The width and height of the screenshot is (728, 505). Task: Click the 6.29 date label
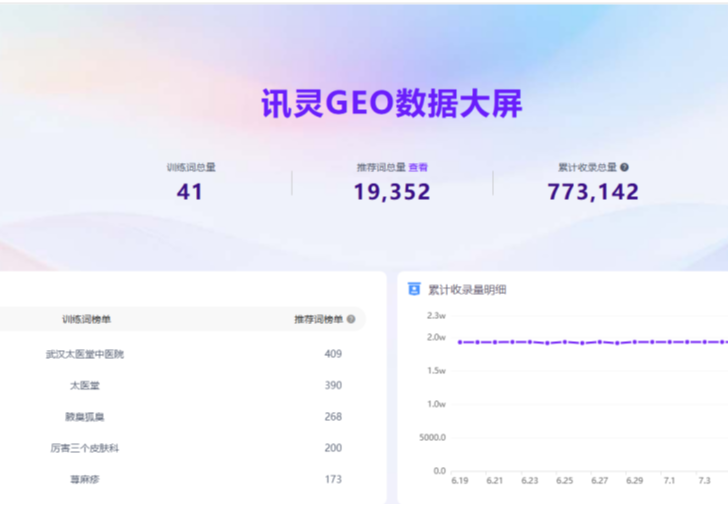point(634,480)
